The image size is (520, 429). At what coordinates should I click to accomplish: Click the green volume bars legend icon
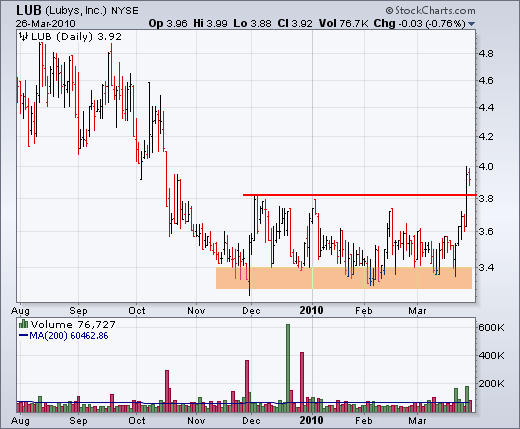tap(23, 324)
